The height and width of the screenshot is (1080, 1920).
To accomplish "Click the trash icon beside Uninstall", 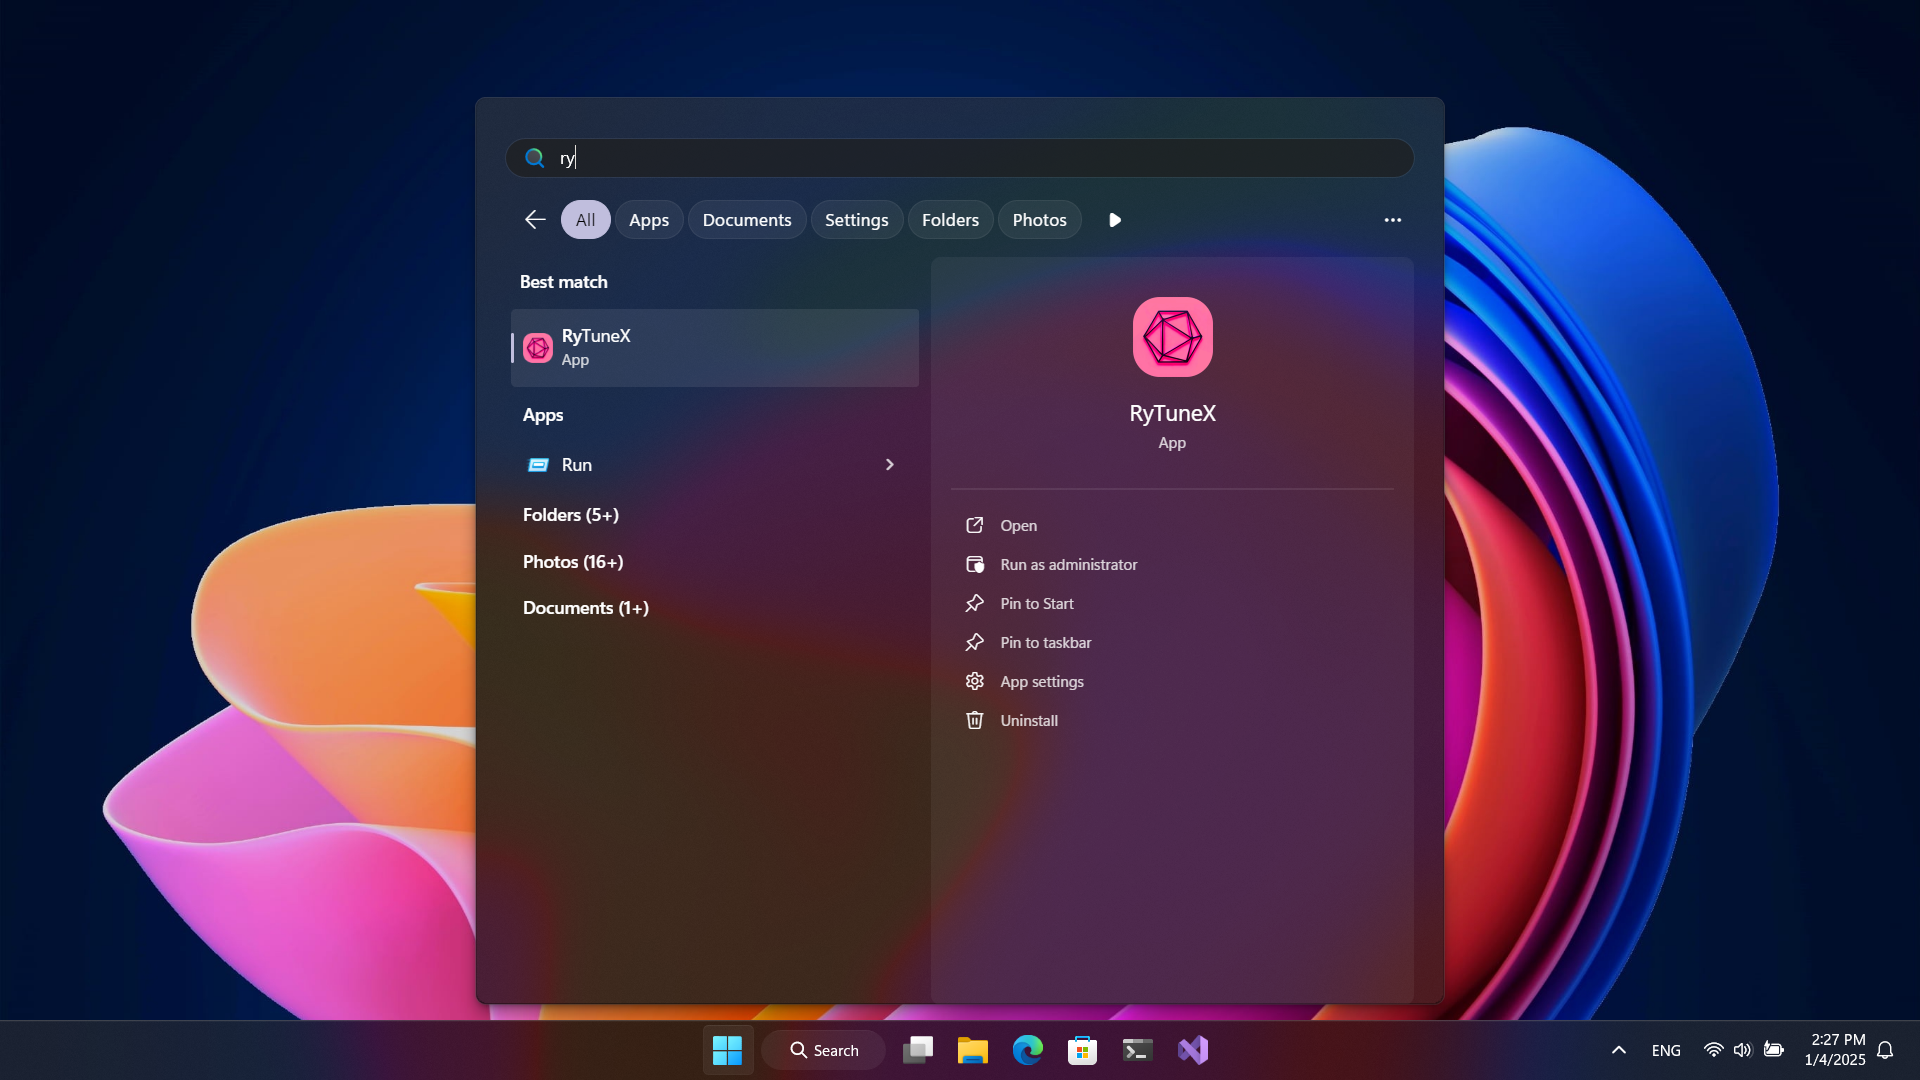I will pyautogui.click(x=975, y=721).
